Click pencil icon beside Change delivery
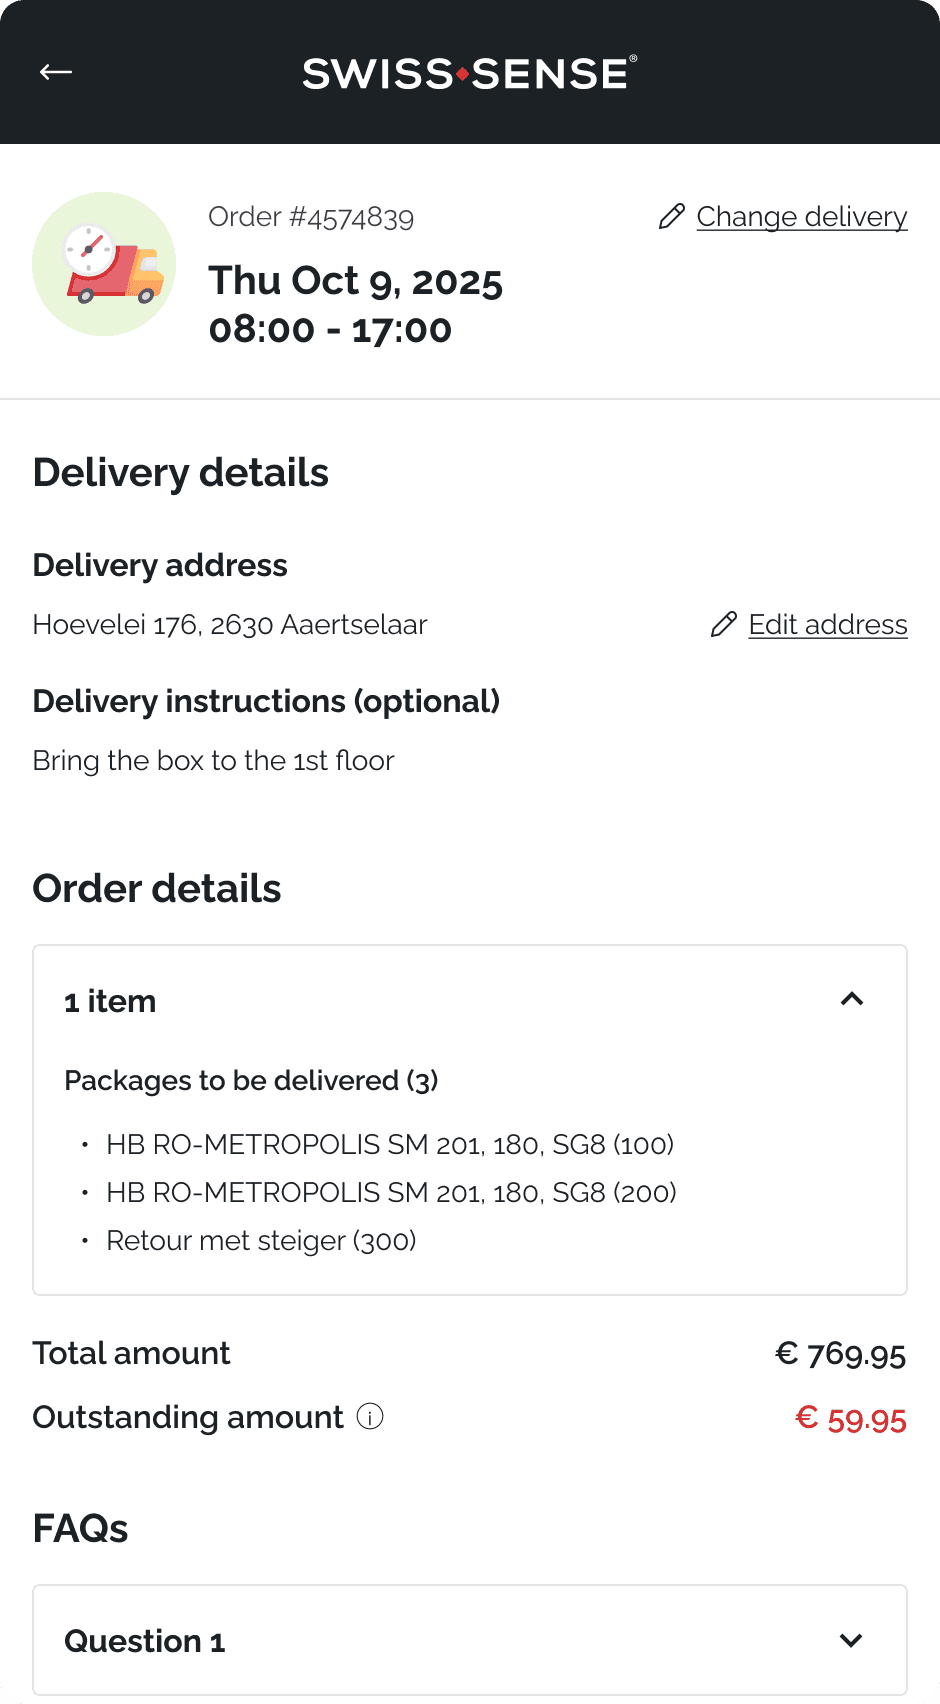Viewport: 940px width, 1704px height. click(672, 216)
